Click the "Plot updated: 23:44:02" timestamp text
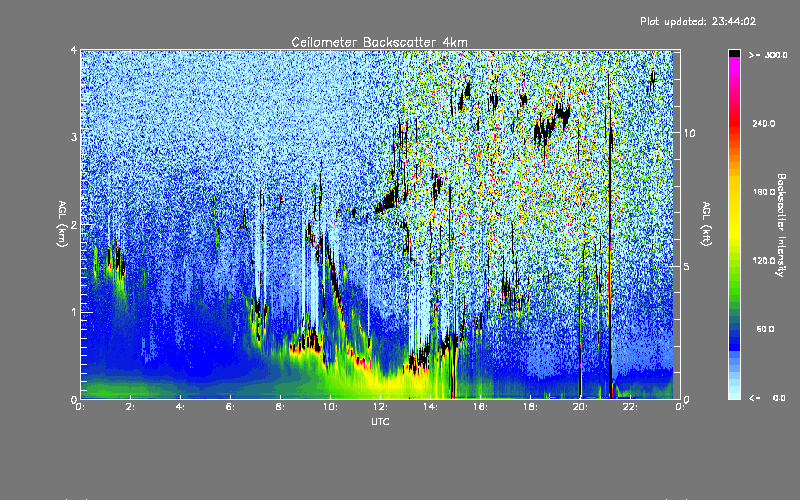Screen dimensions: 800x500 [x=698, y=21]
